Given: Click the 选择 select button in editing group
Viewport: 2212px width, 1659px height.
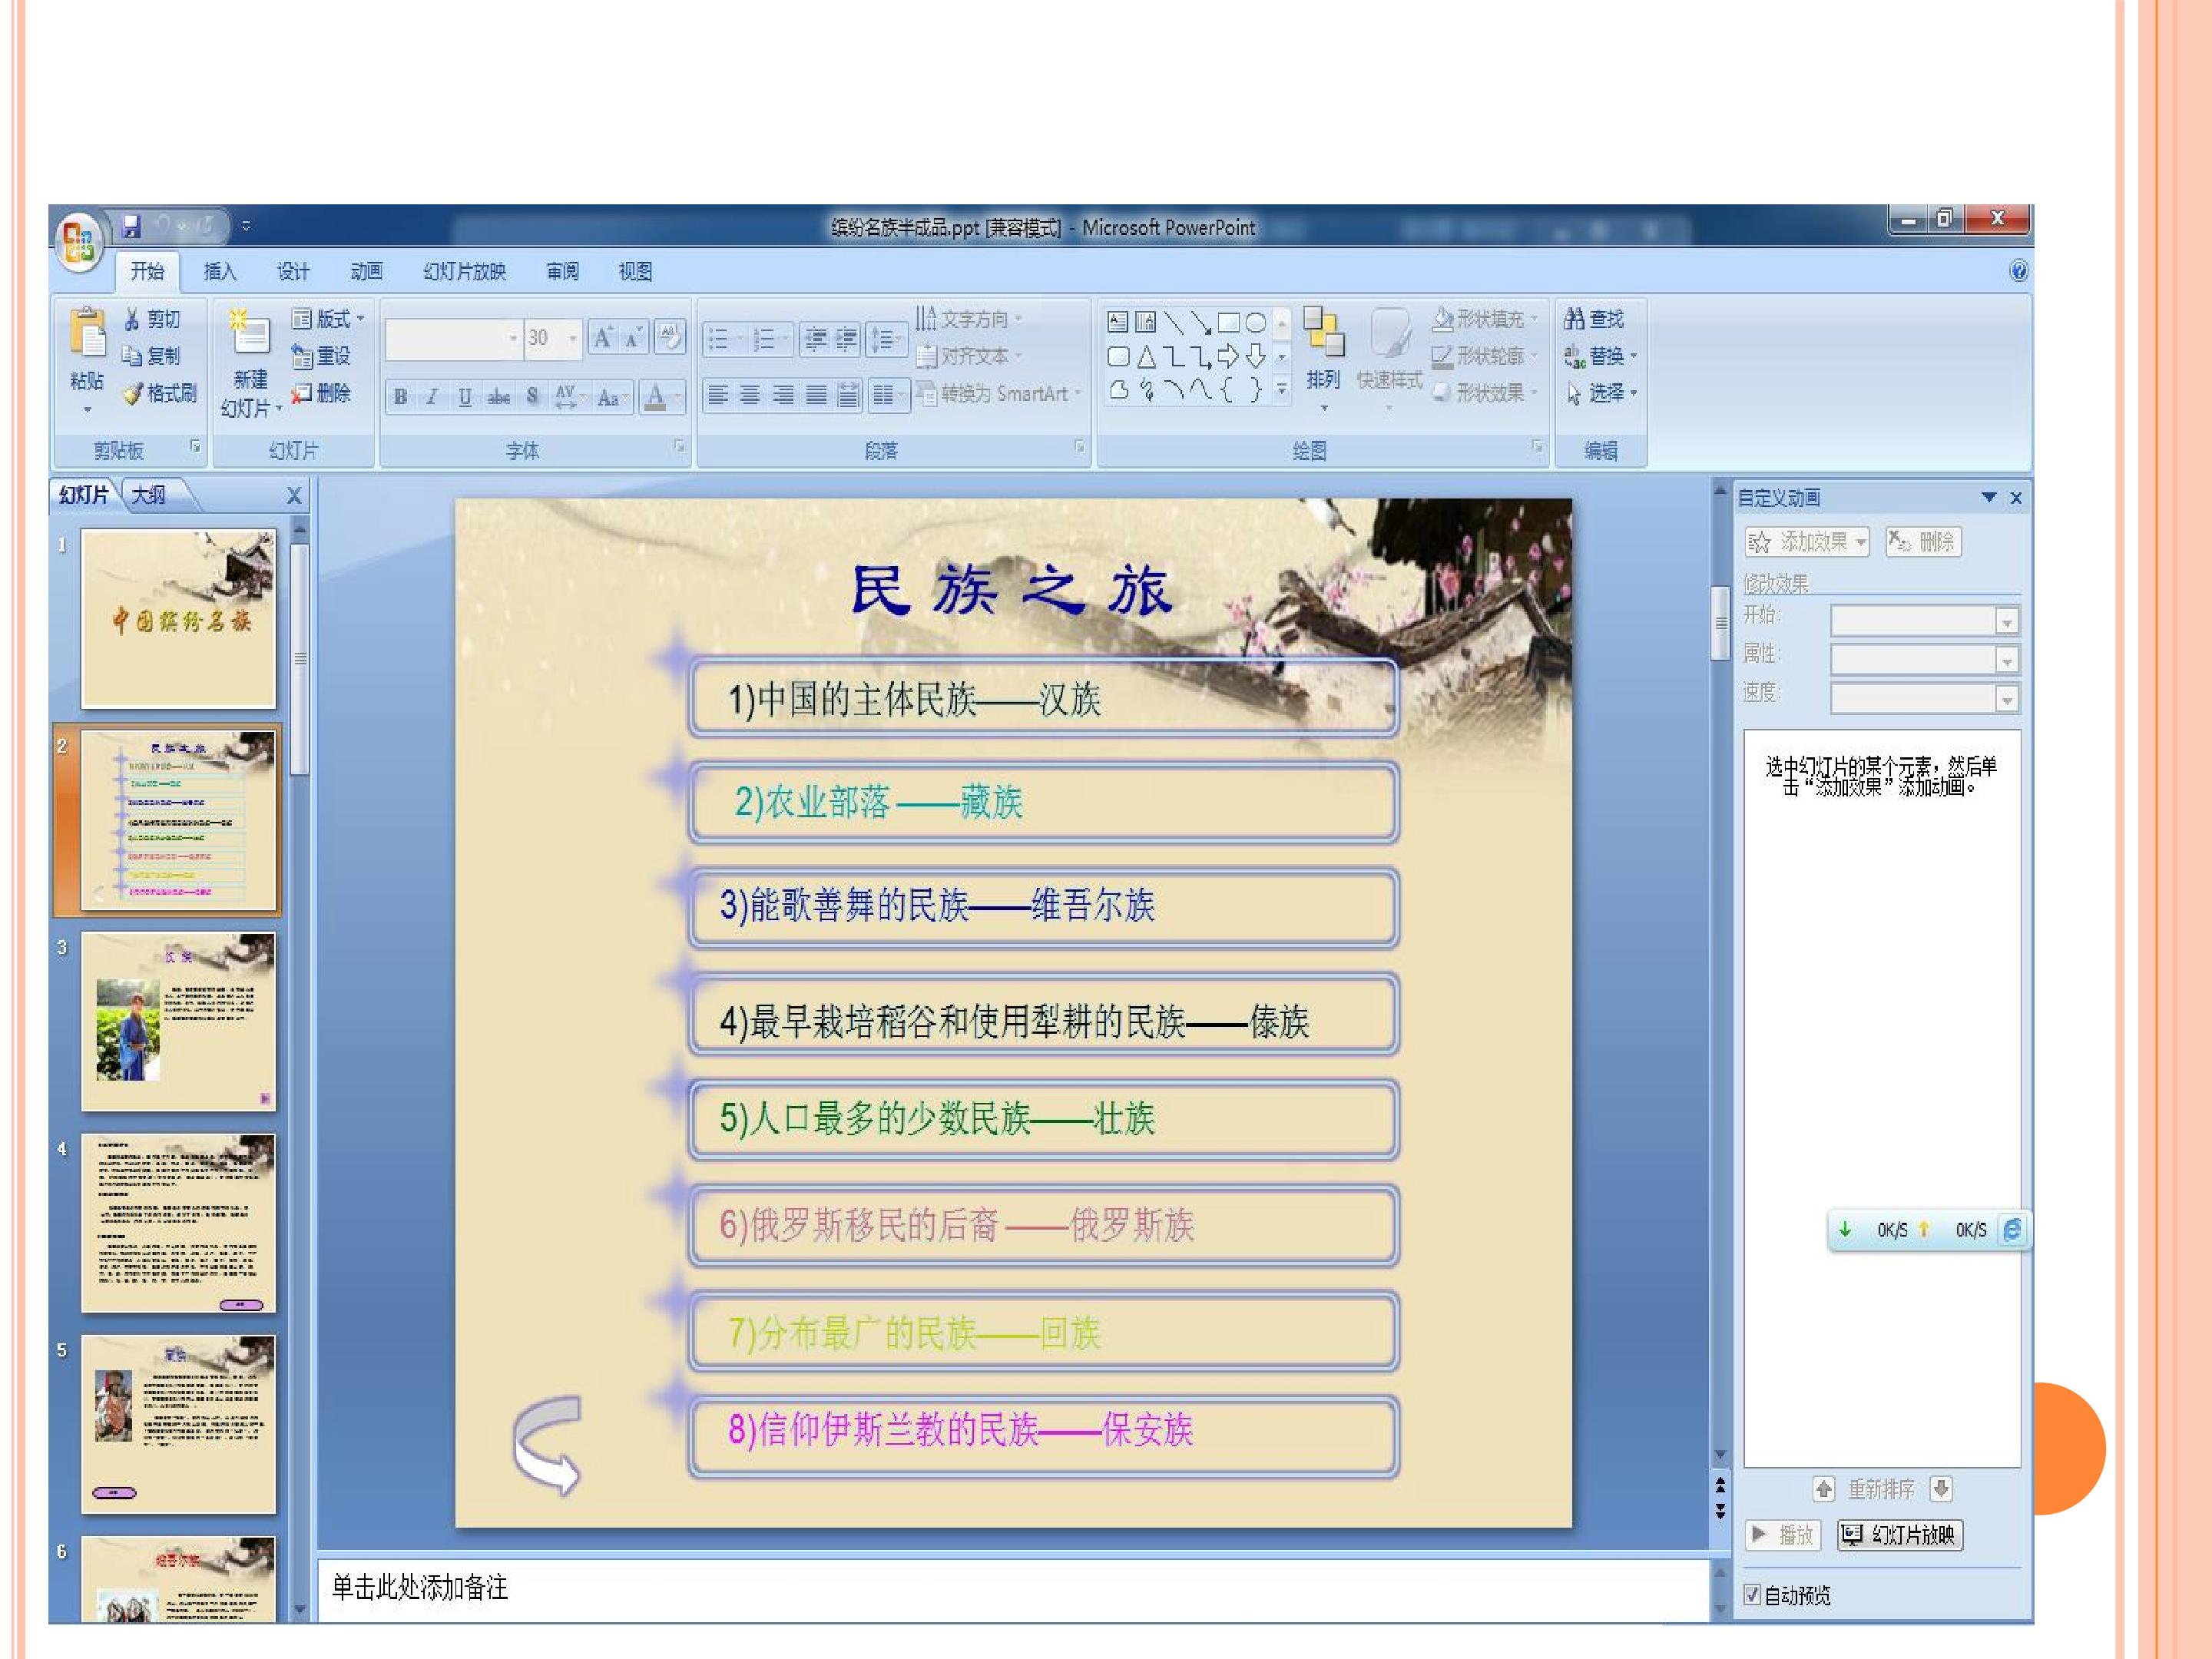Looking at the screenshot, I should click(1600, 393).
